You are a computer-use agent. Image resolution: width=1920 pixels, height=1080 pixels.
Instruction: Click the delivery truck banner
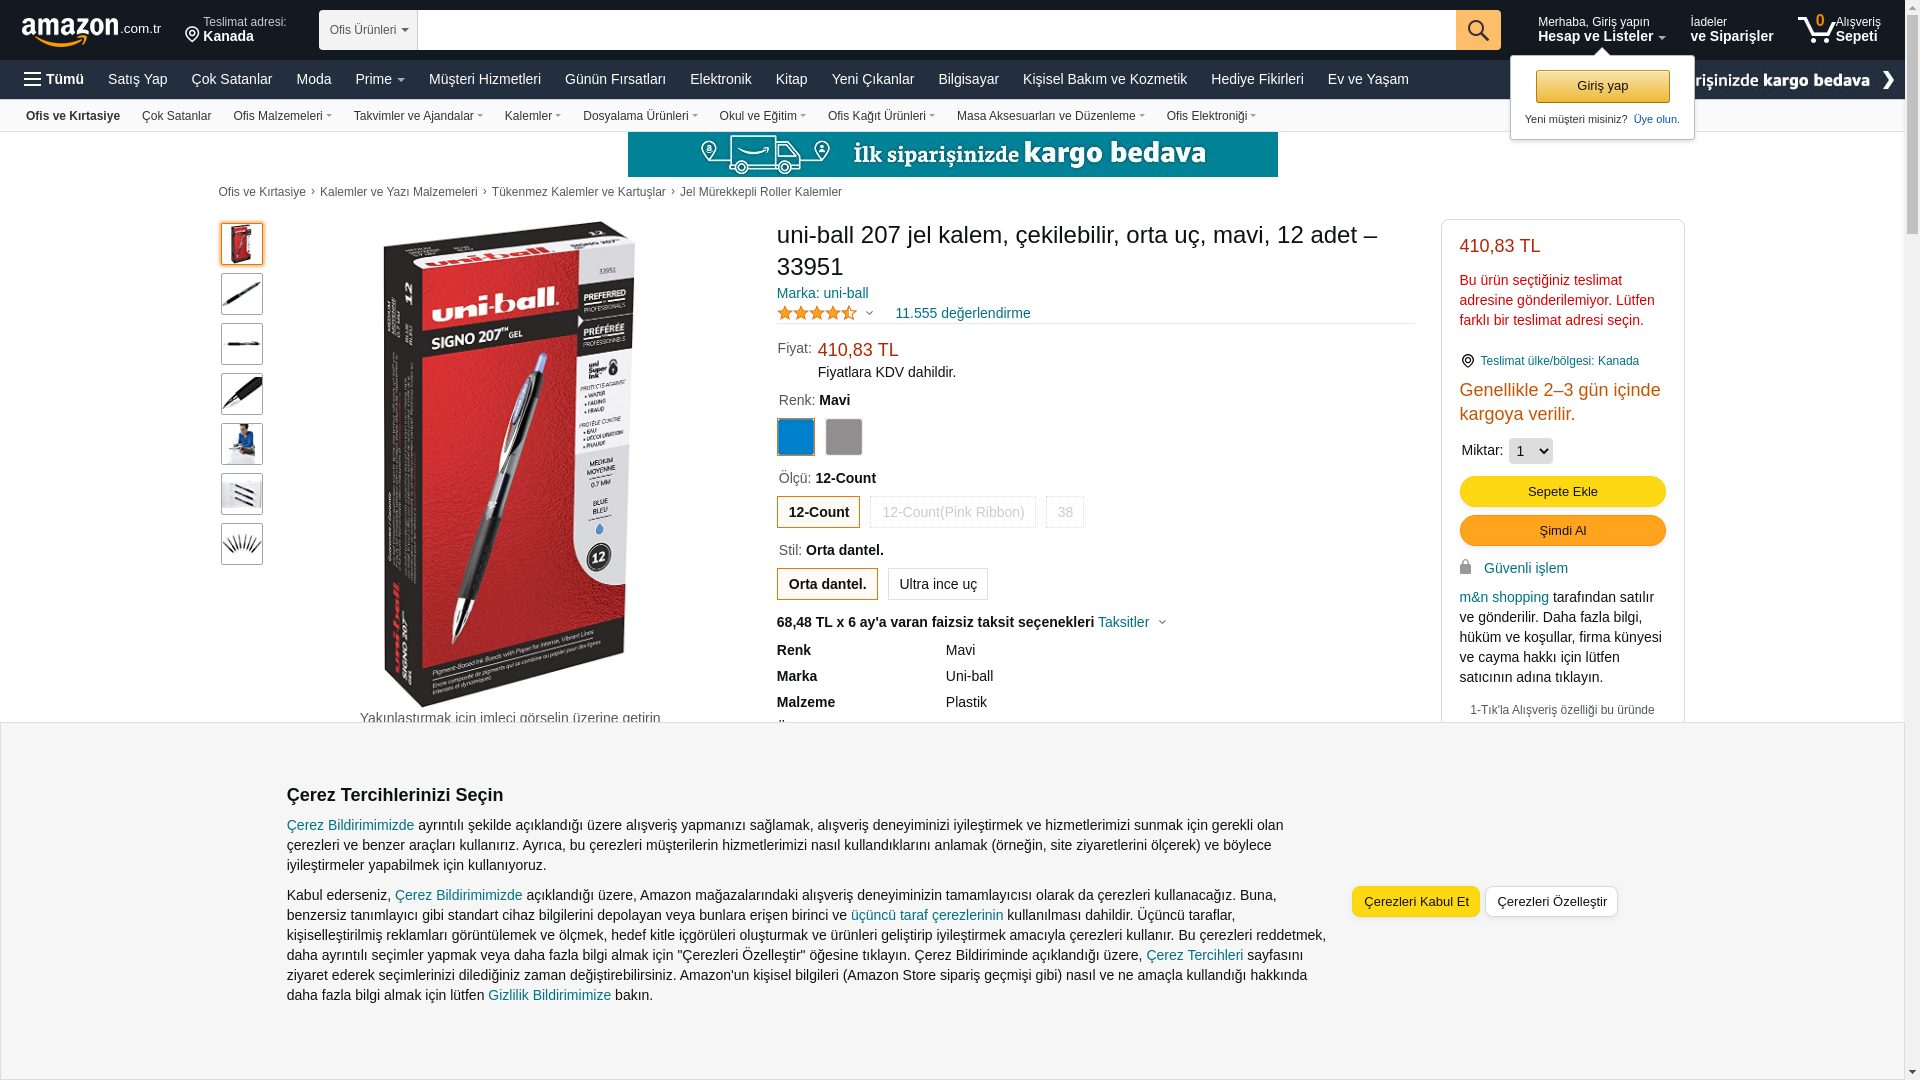click(952, 154)
